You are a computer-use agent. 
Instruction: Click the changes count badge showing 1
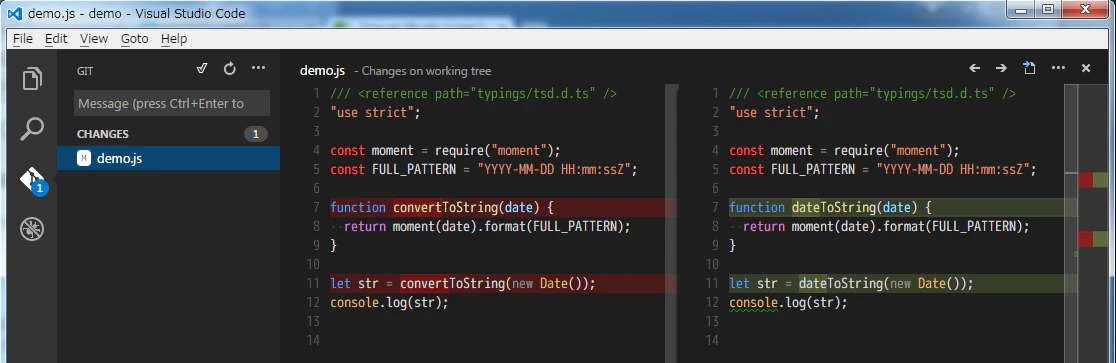(x=256, y=134)
